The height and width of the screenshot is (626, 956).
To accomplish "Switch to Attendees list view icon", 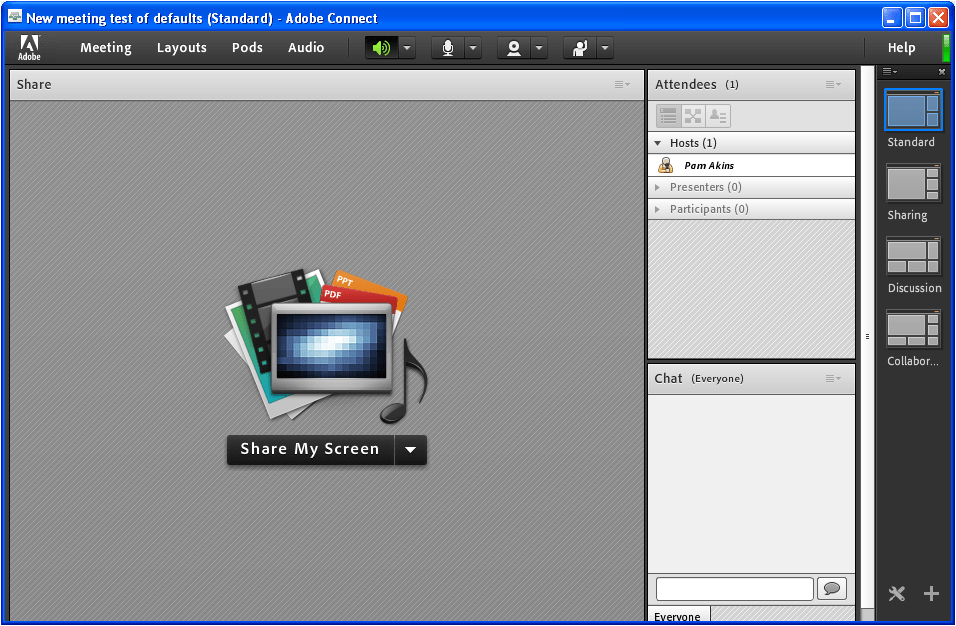I will (x=668, y=116).
